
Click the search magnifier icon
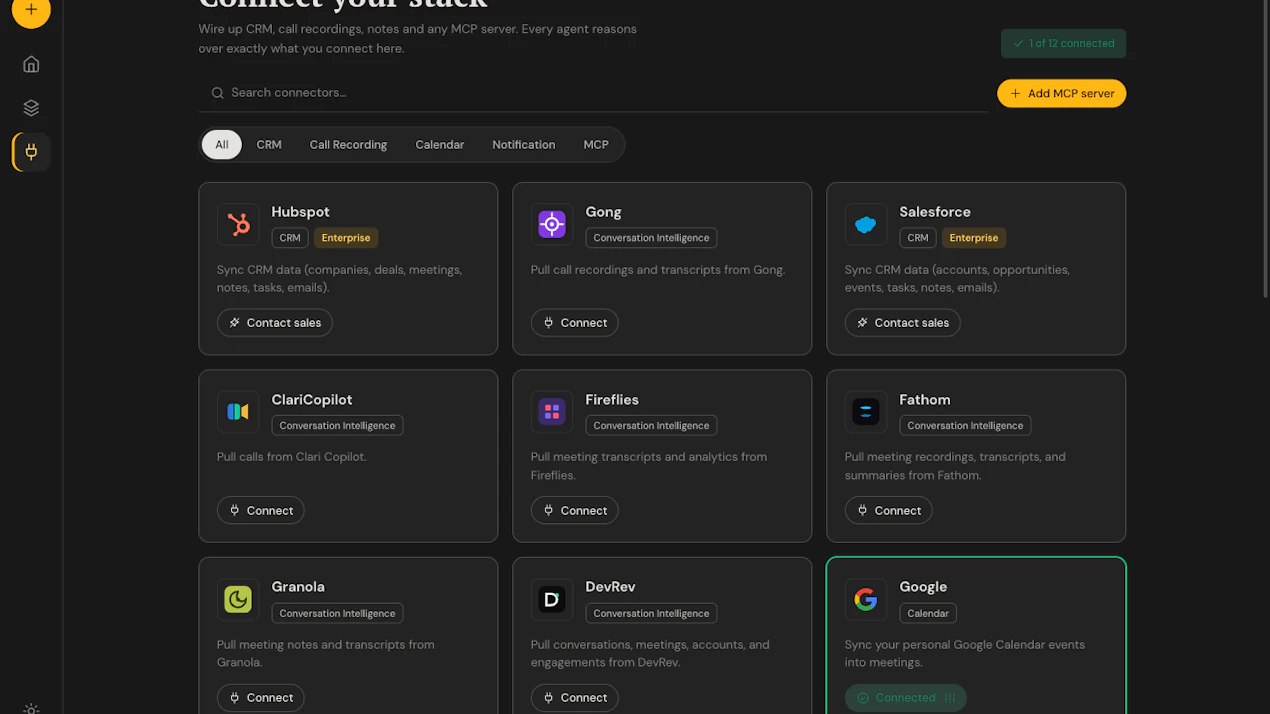point(217,93)
